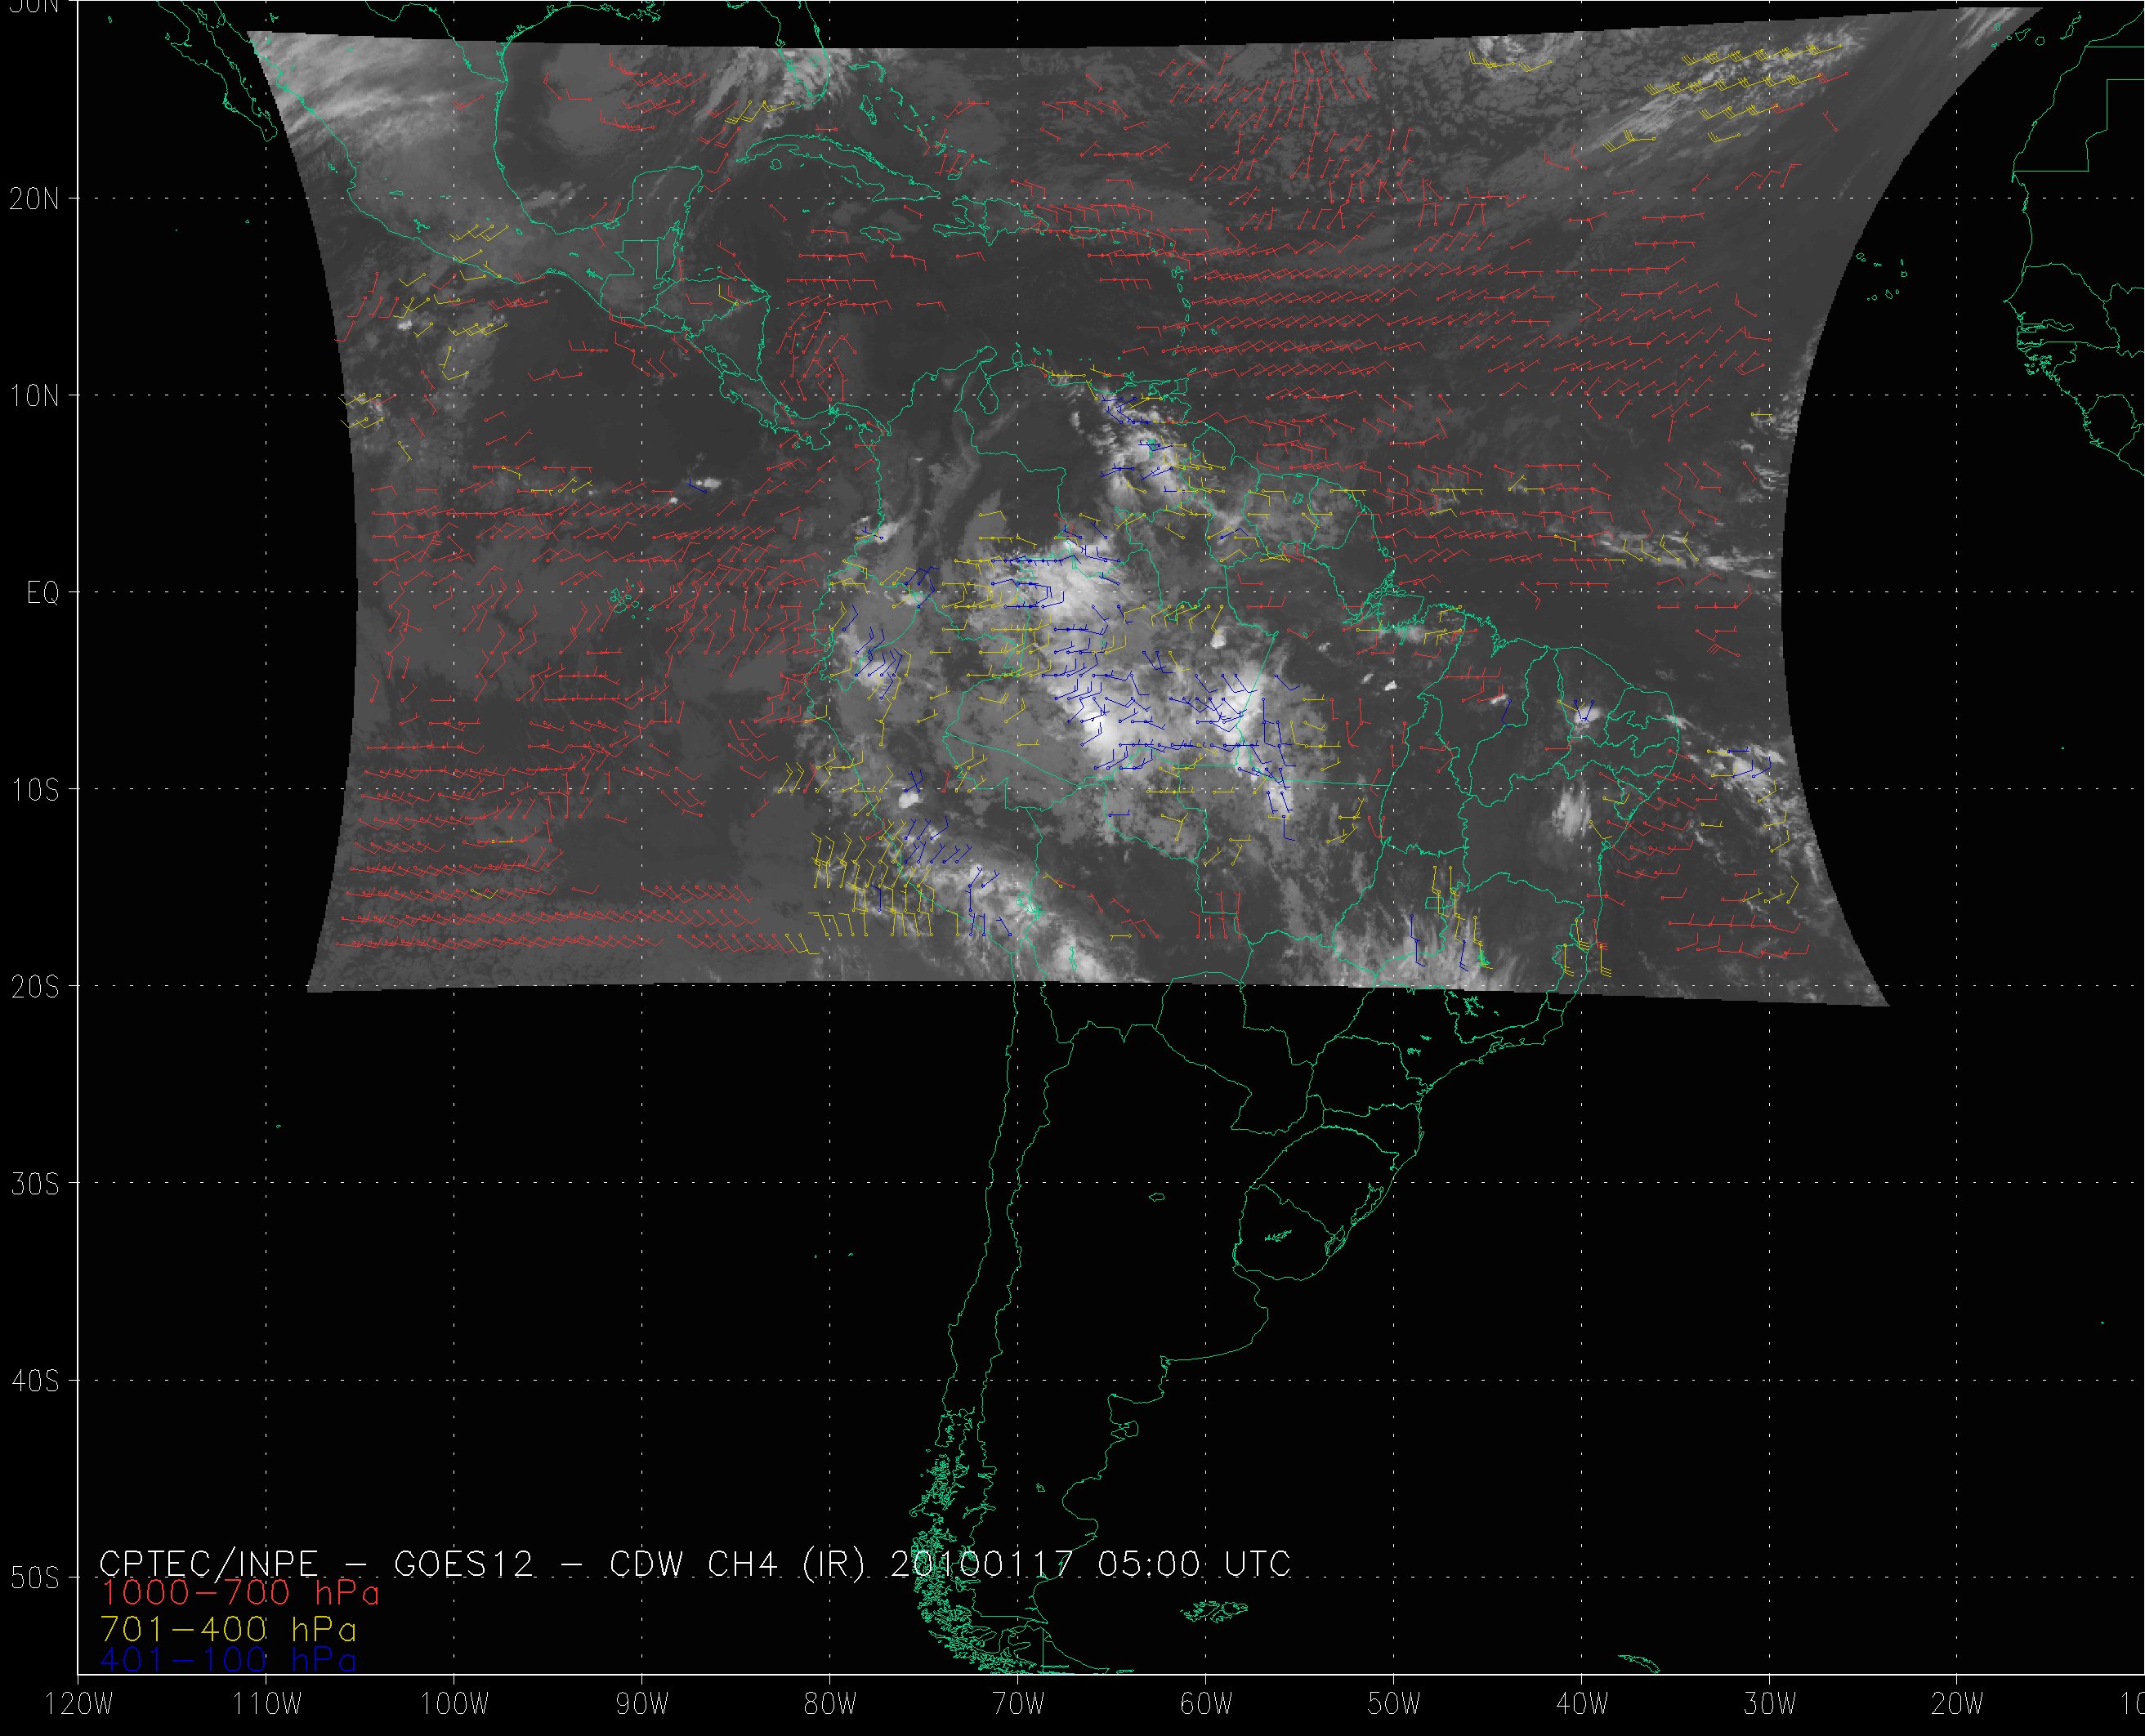This screenshot has height=1736, width=2145.
Task: Click the 20N latitude axis label
Action: pos(34,199)
